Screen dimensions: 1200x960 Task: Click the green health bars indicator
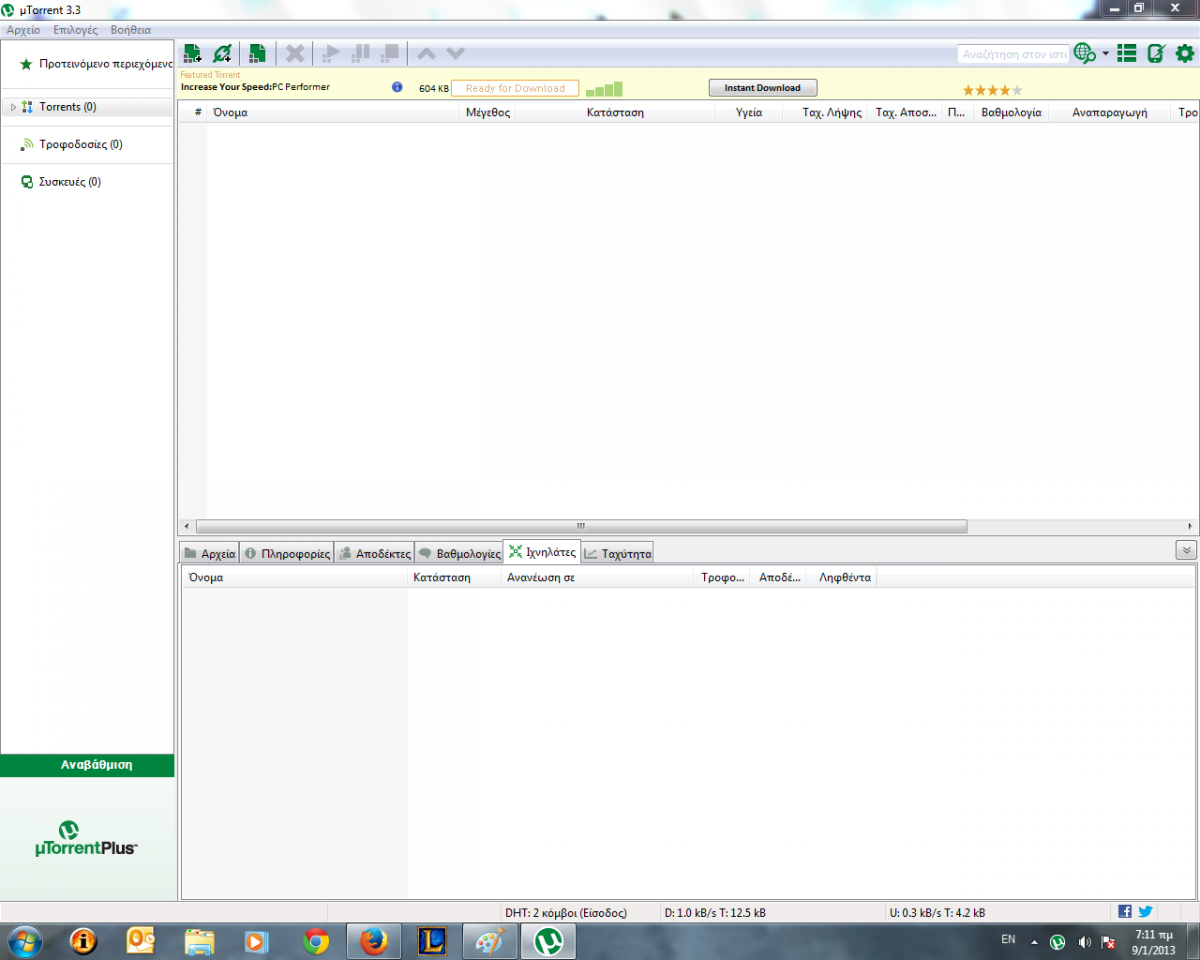pyautogui.click(x=604, y=89)
